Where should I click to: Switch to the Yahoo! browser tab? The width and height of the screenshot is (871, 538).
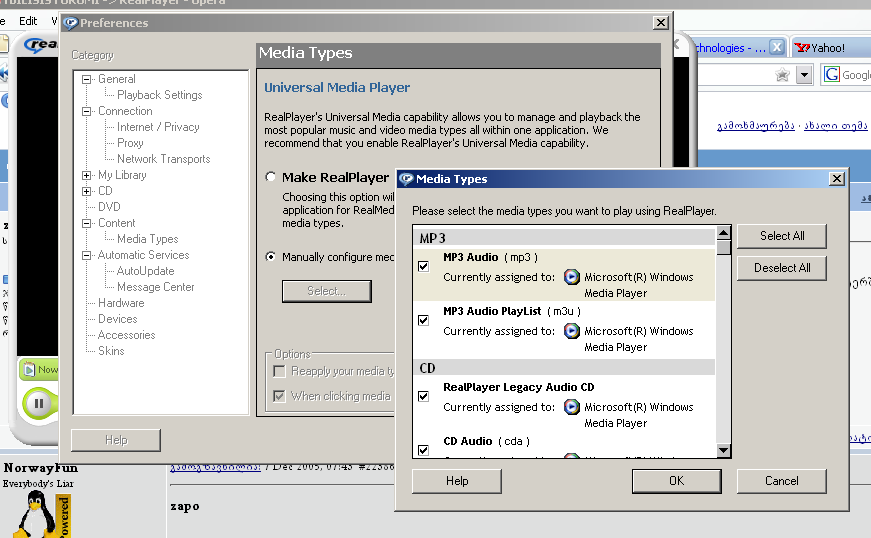[828, 48]
